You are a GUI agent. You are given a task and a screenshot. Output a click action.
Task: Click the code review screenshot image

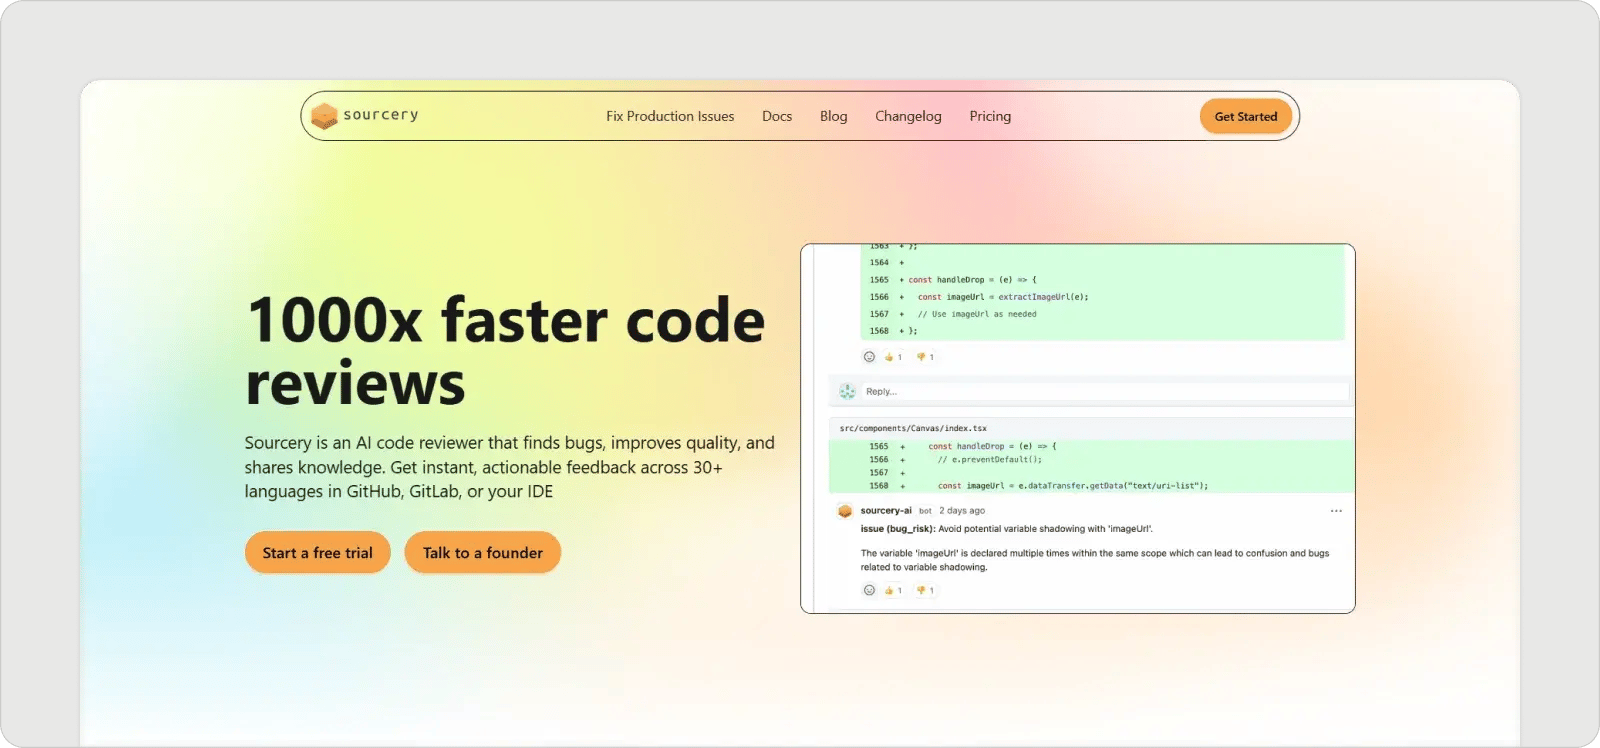[1078, 429]
